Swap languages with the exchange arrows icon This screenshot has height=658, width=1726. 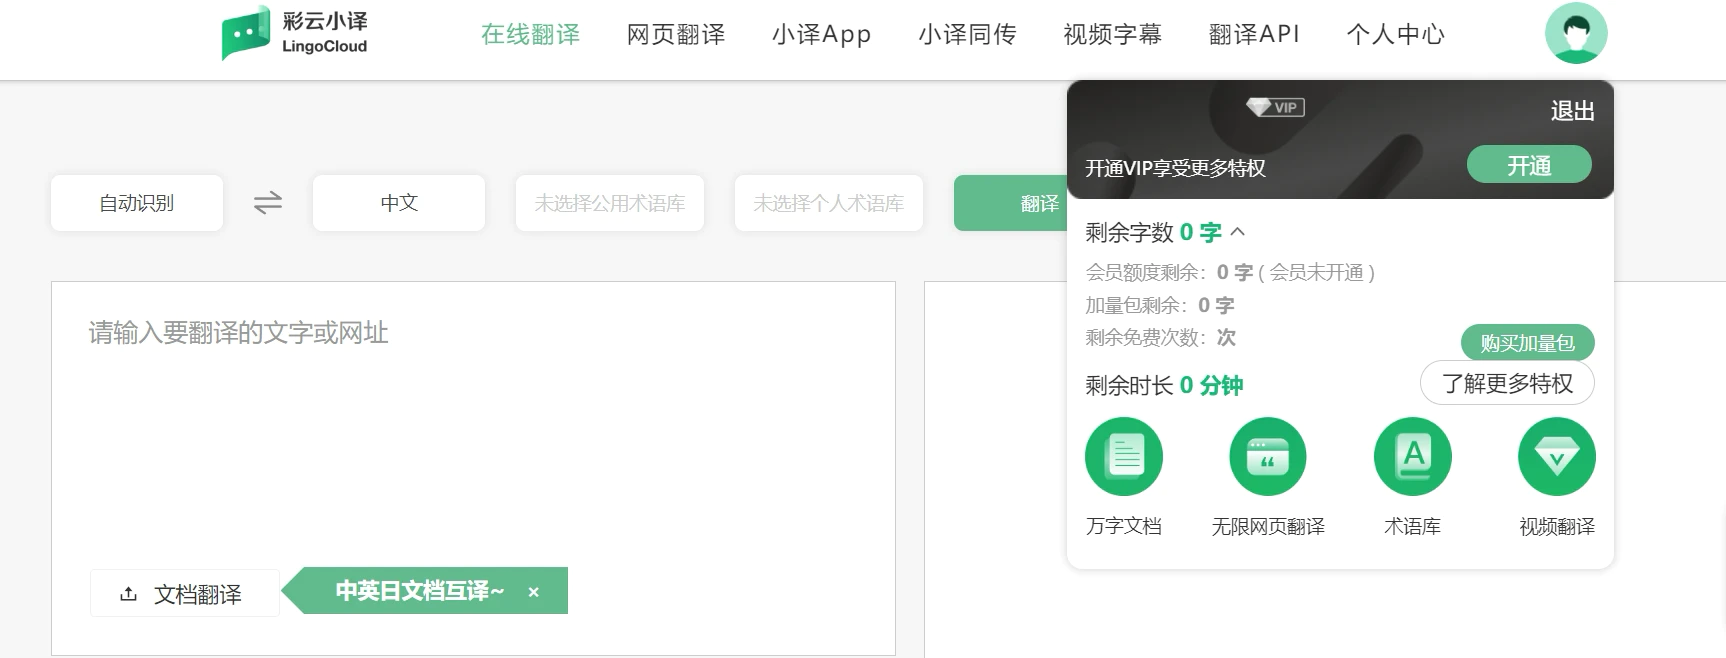(268, 203)
